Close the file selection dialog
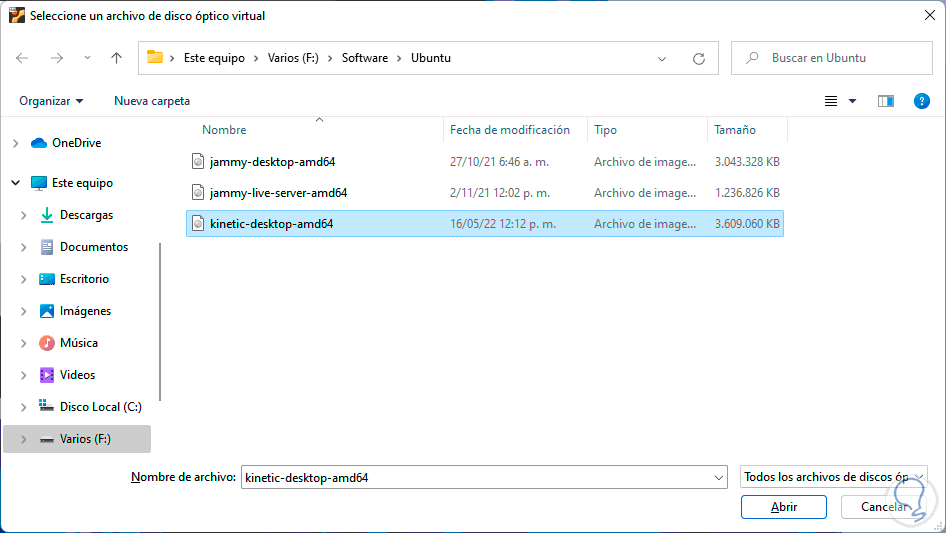The height and width of the screenshot is (533, 946). (x=930, y=15)
